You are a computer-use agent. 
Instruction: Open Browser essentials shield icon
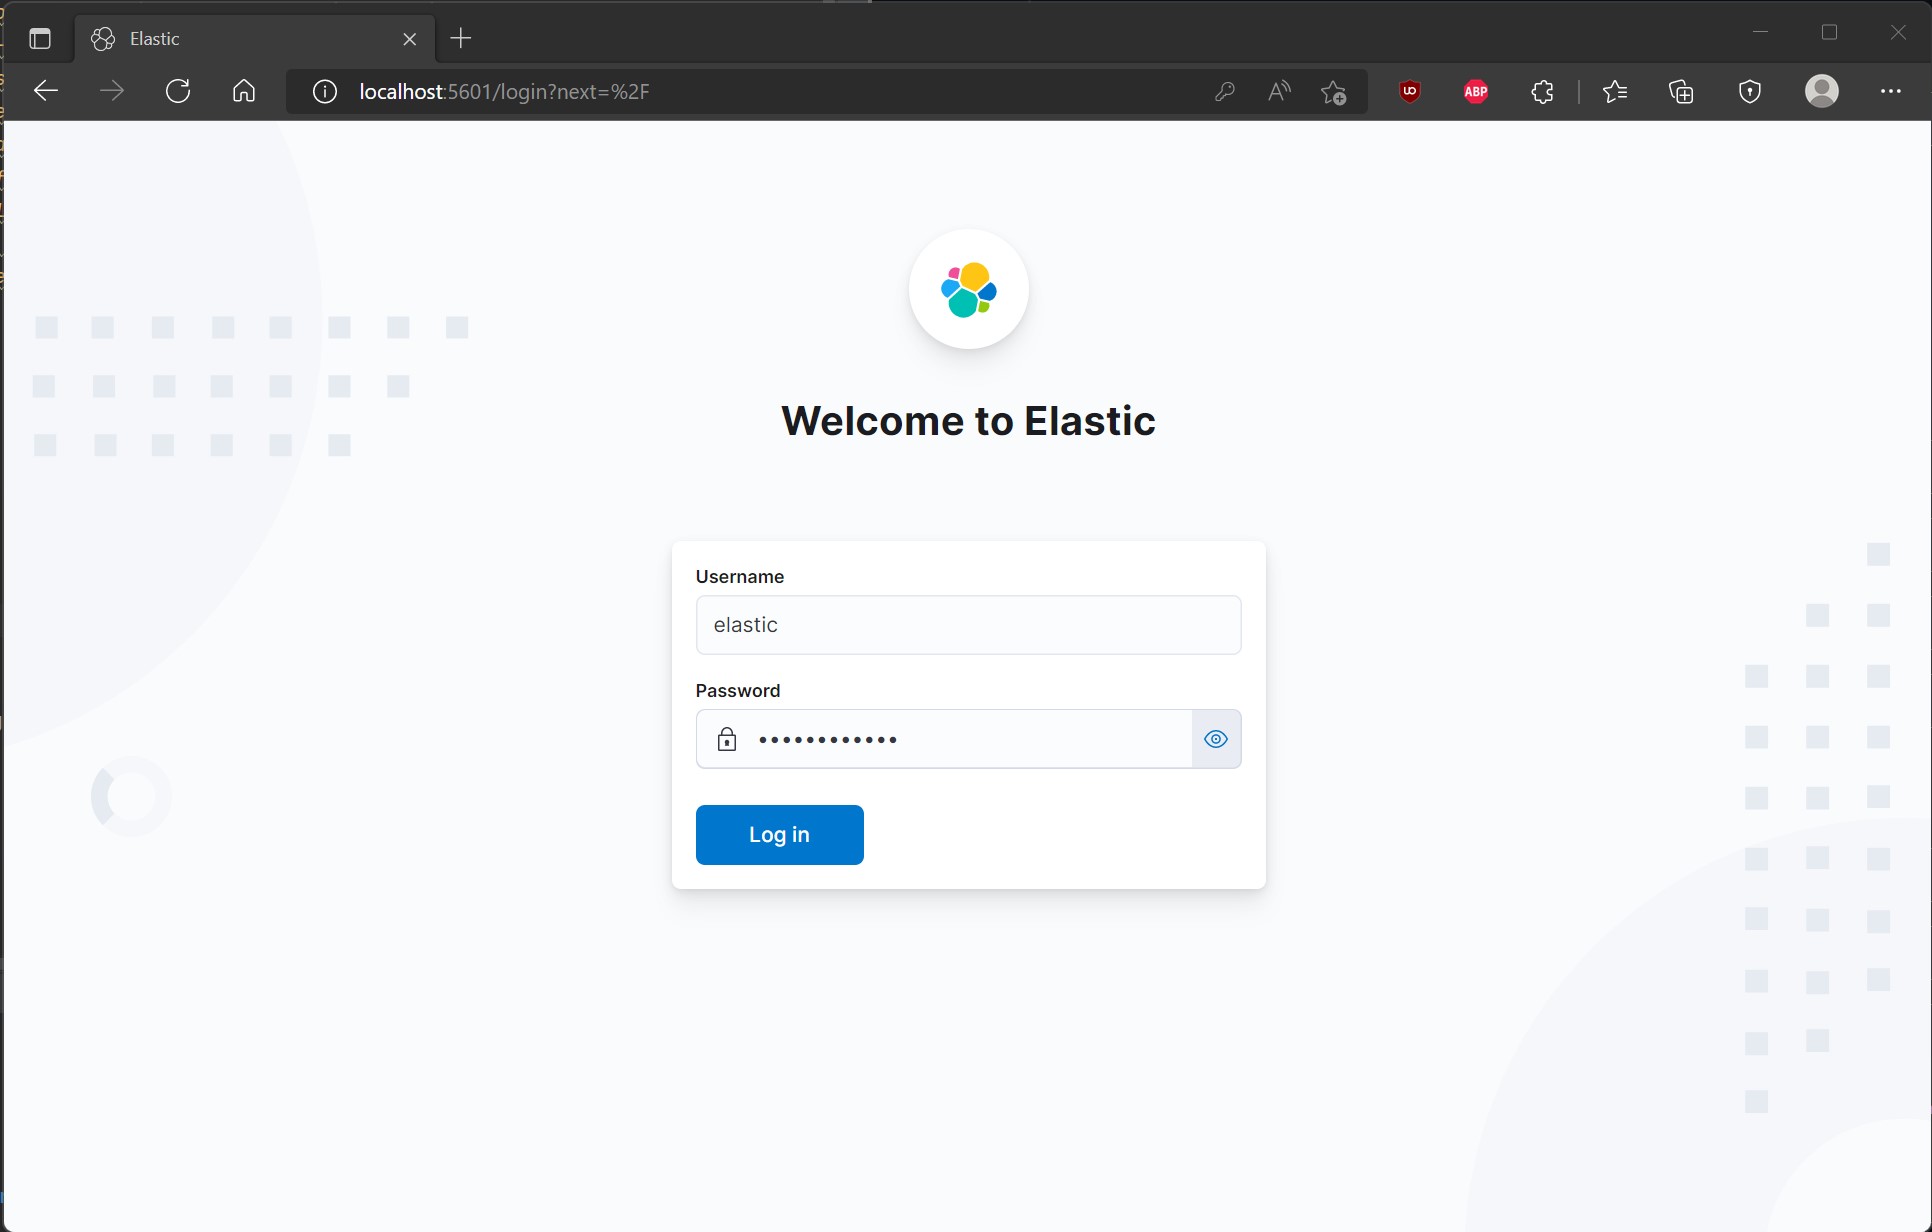tap(1749, 92)
